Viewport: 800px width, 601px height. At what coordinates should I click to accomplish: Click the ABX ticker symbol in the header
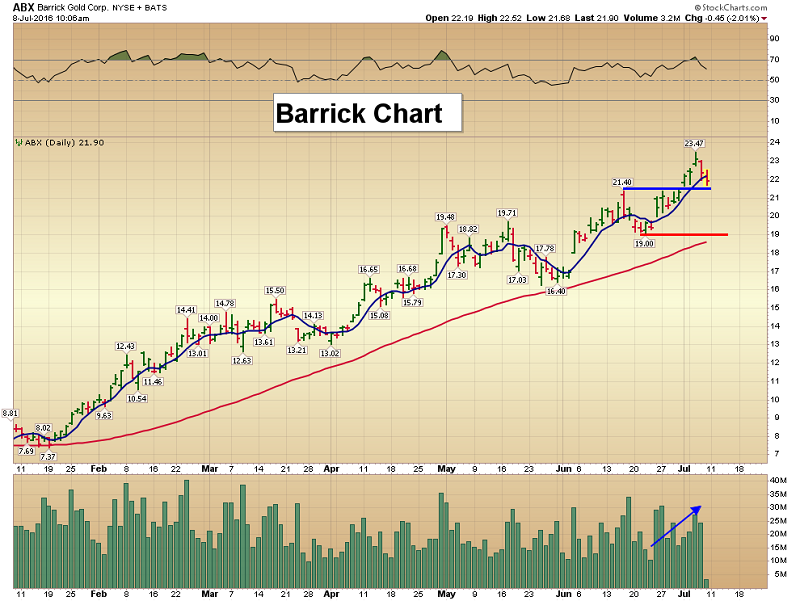23,8
